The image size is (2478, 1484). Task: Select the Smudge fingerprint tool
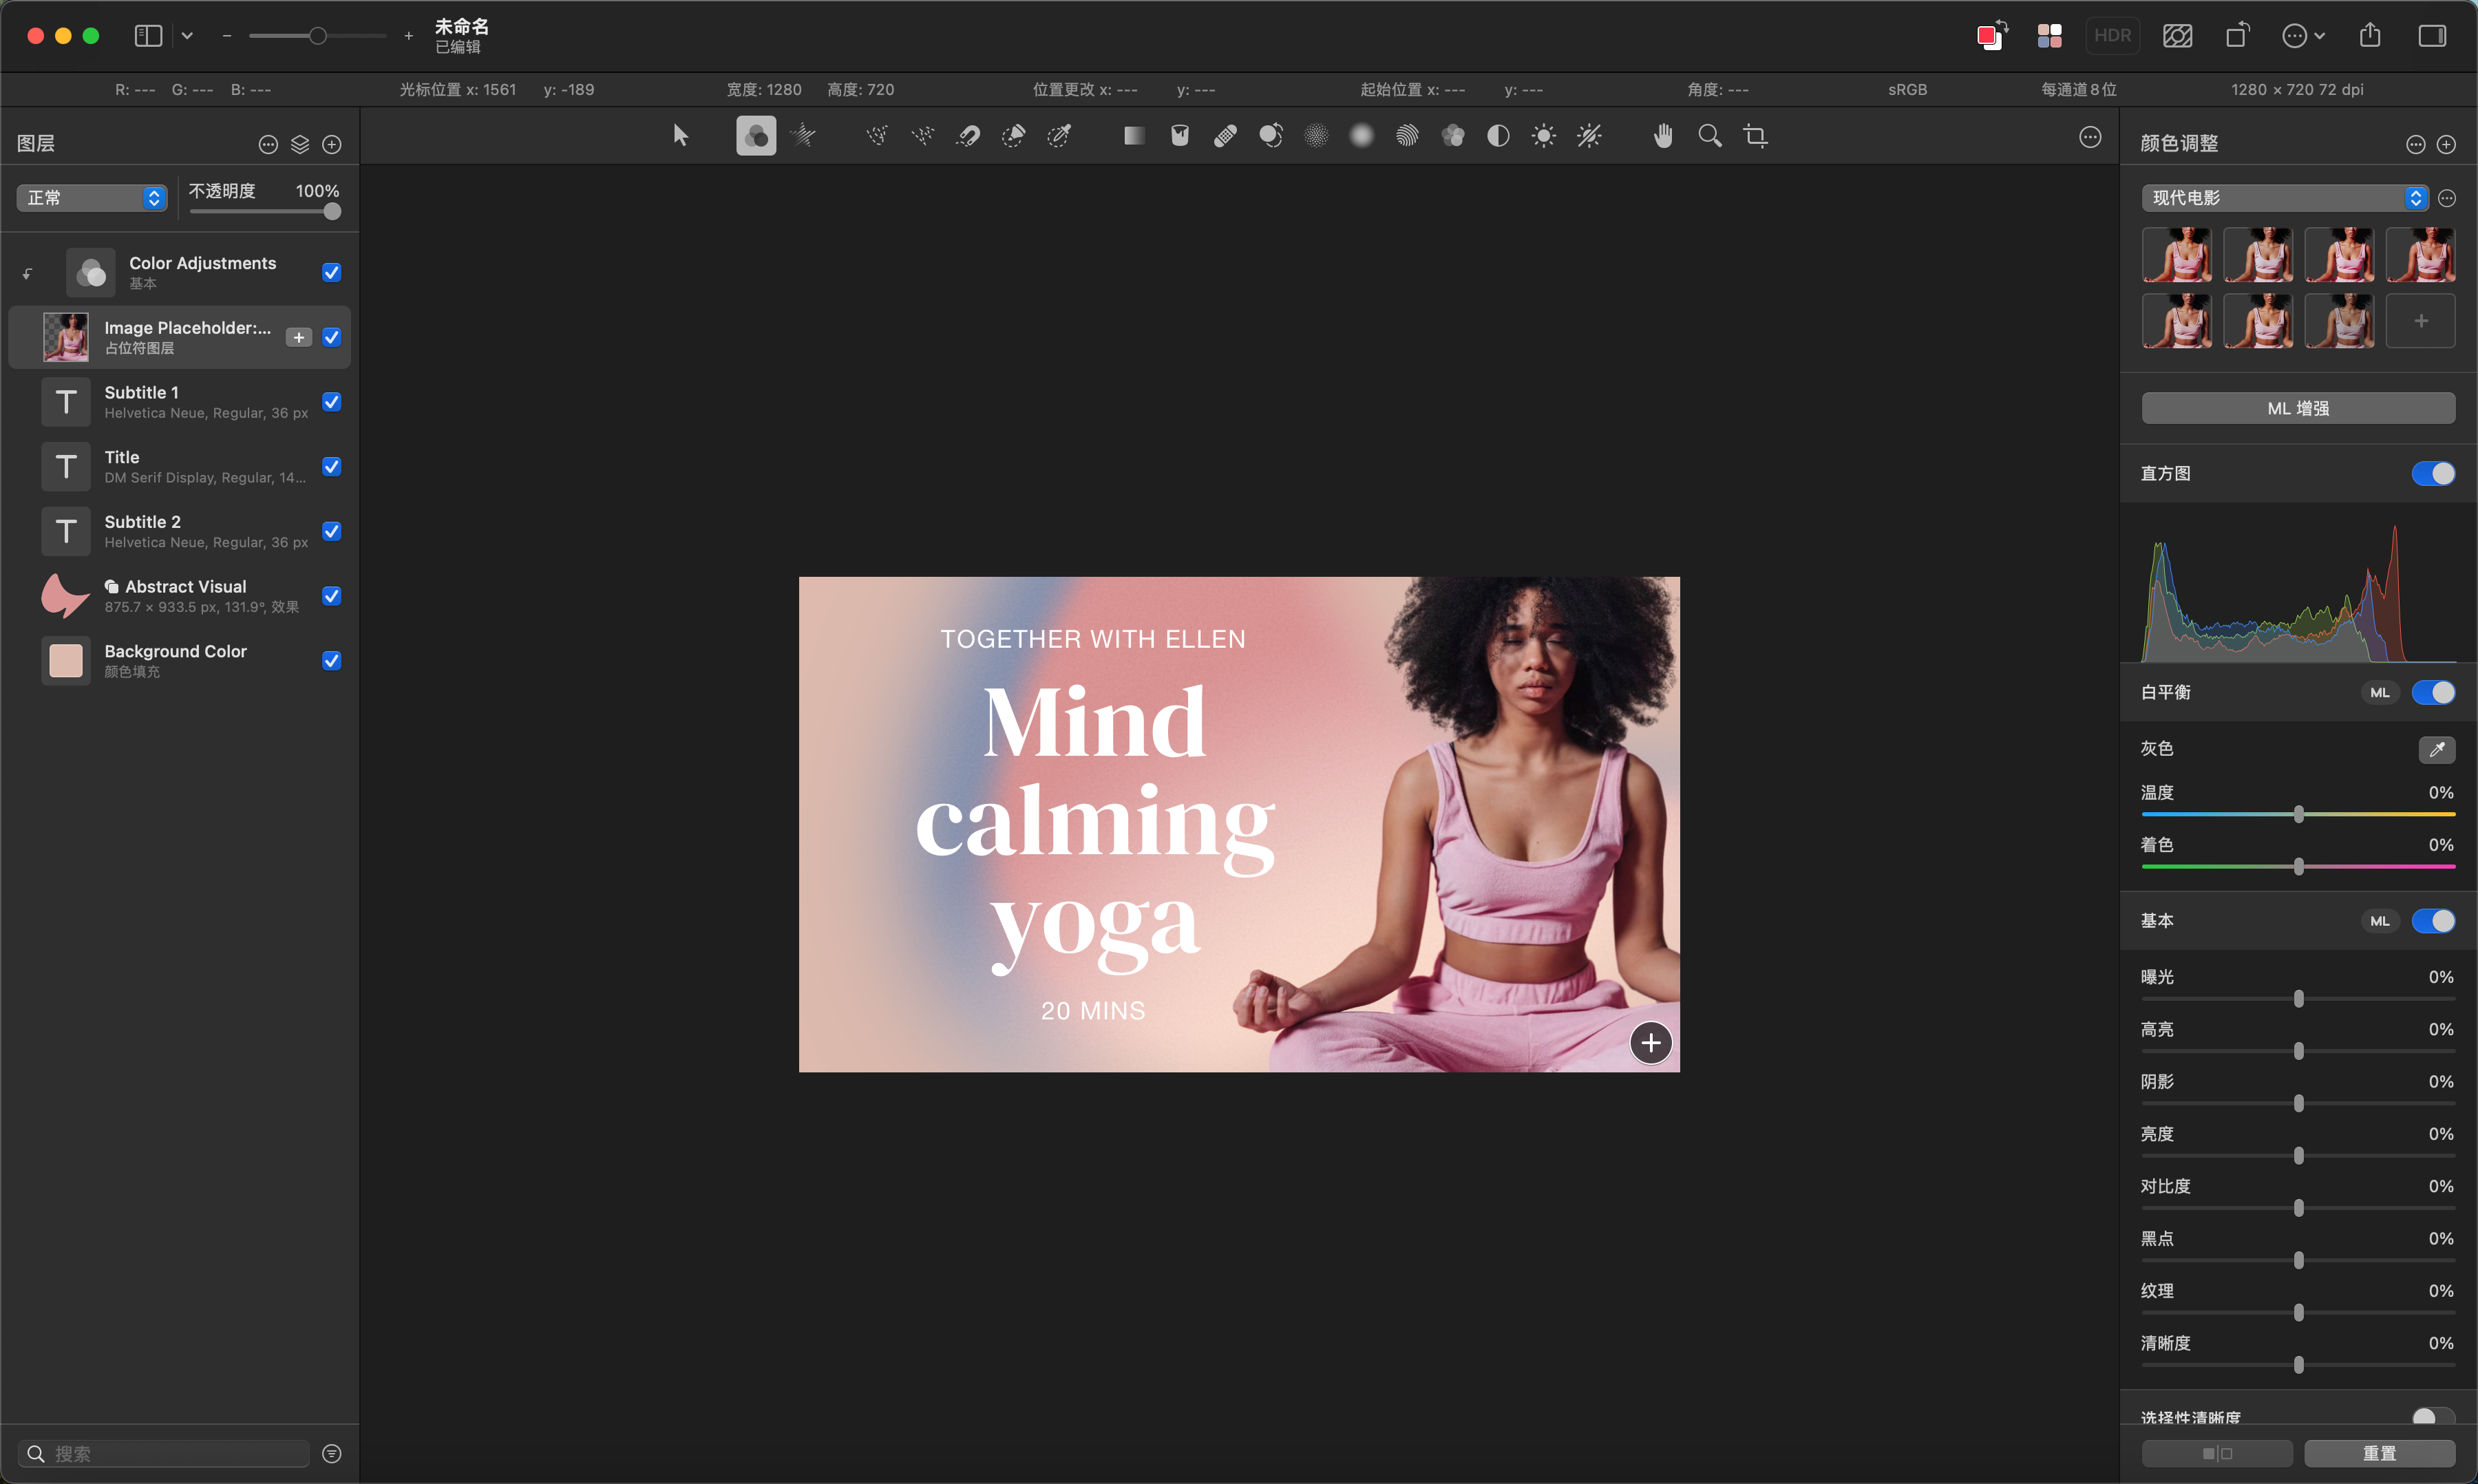1407,136
